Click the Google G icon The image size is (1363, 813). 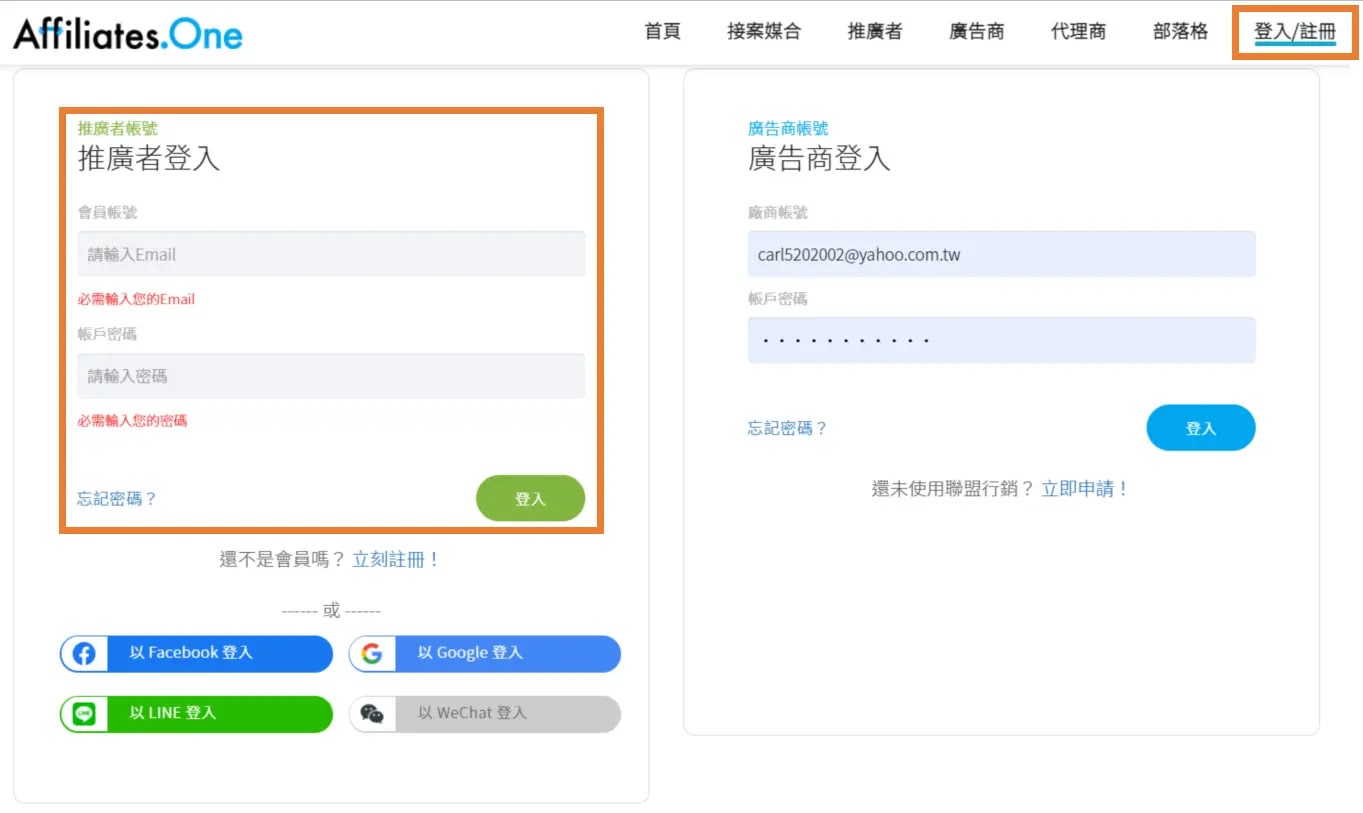coord(372,654)
